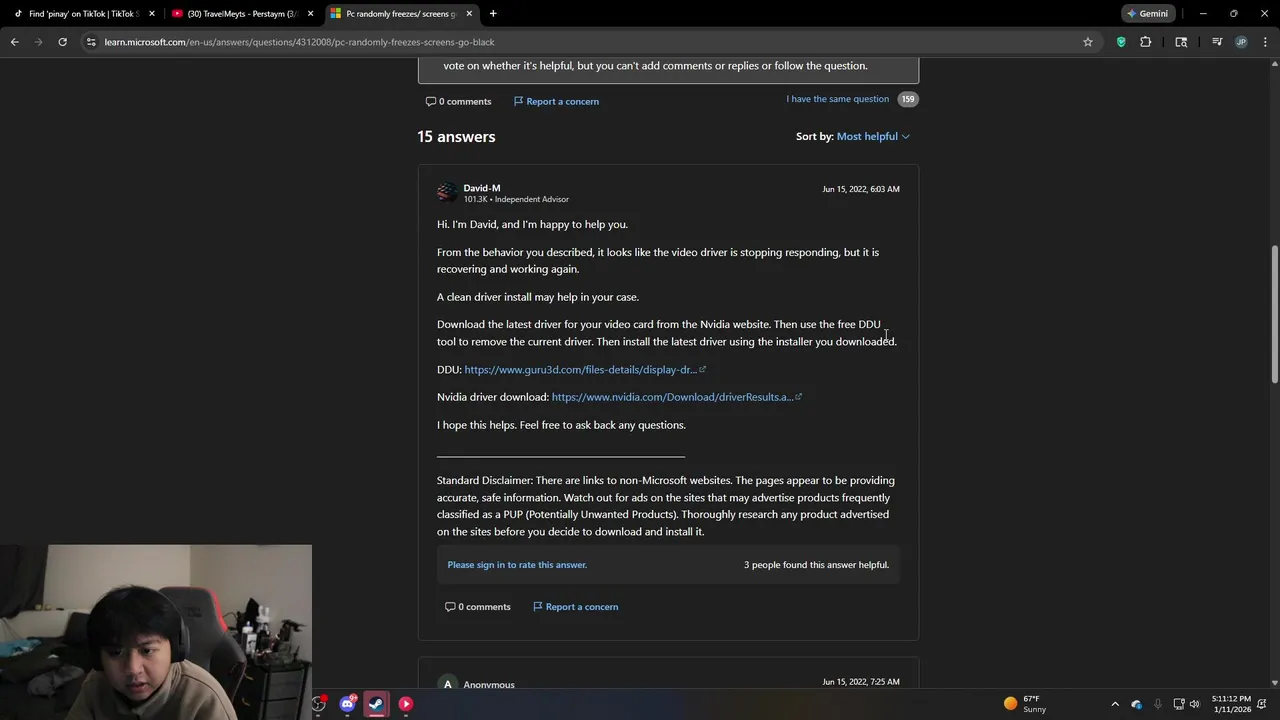Viewport: 1280px width, 720px height.
Task: Open the weather widget showing 67°F Sunny
Action: (1025, 704)
